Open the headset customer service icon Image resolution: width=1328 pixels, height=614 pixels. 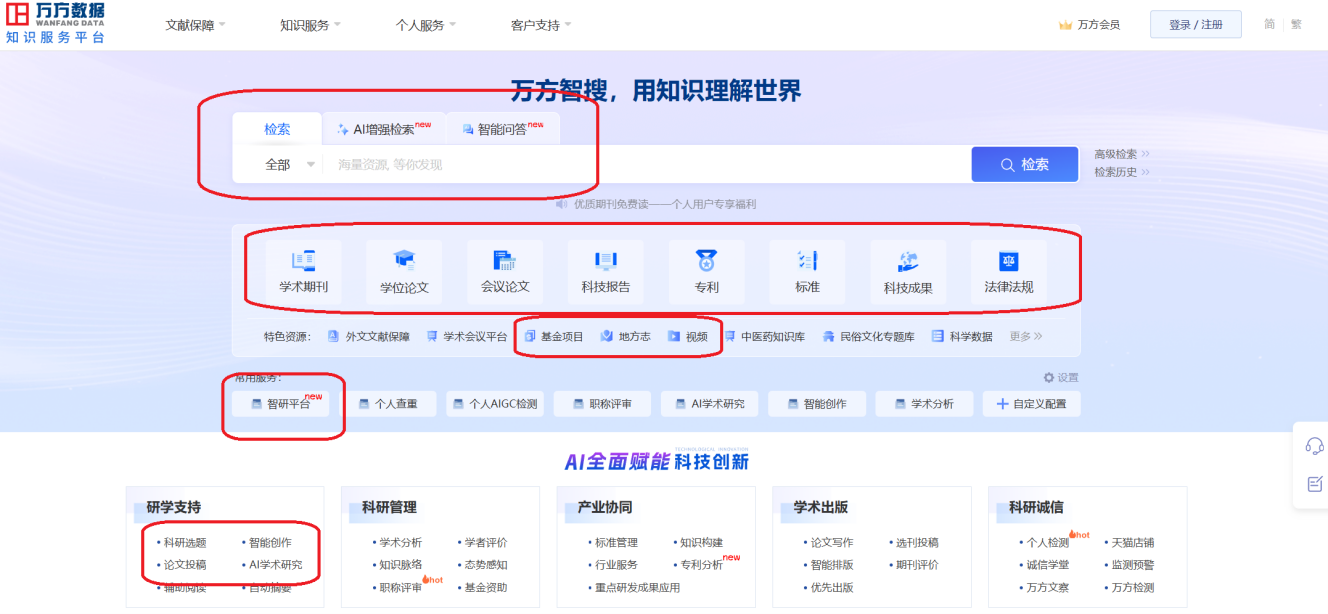click(x=1315, y=446)
